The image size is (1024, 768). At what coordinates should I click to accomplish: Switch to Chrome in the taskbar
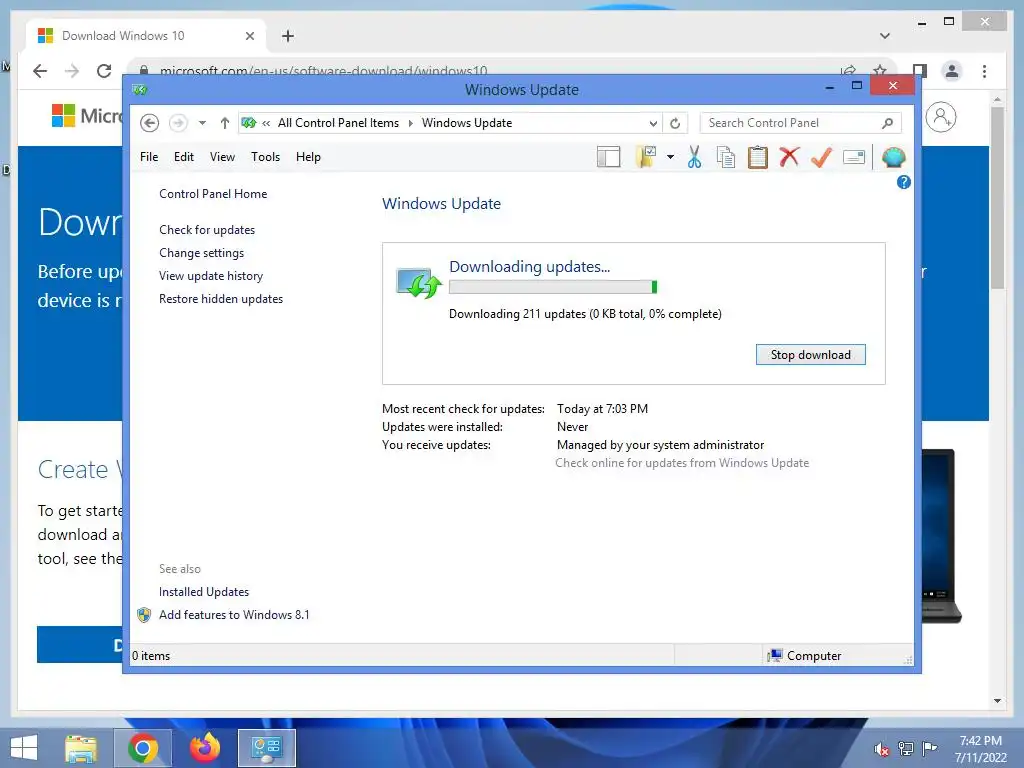point(142,748)
